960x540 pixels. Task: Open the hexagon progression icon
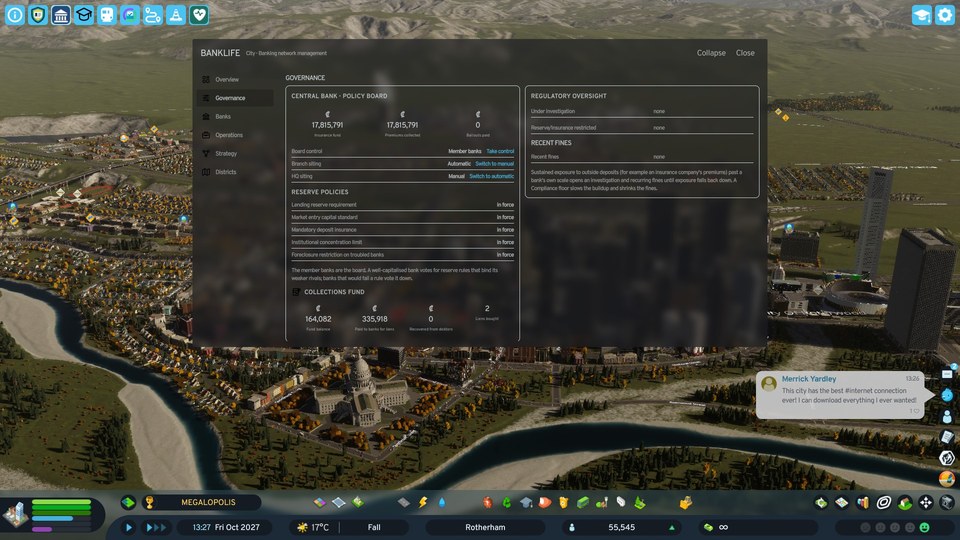point(947,458)
